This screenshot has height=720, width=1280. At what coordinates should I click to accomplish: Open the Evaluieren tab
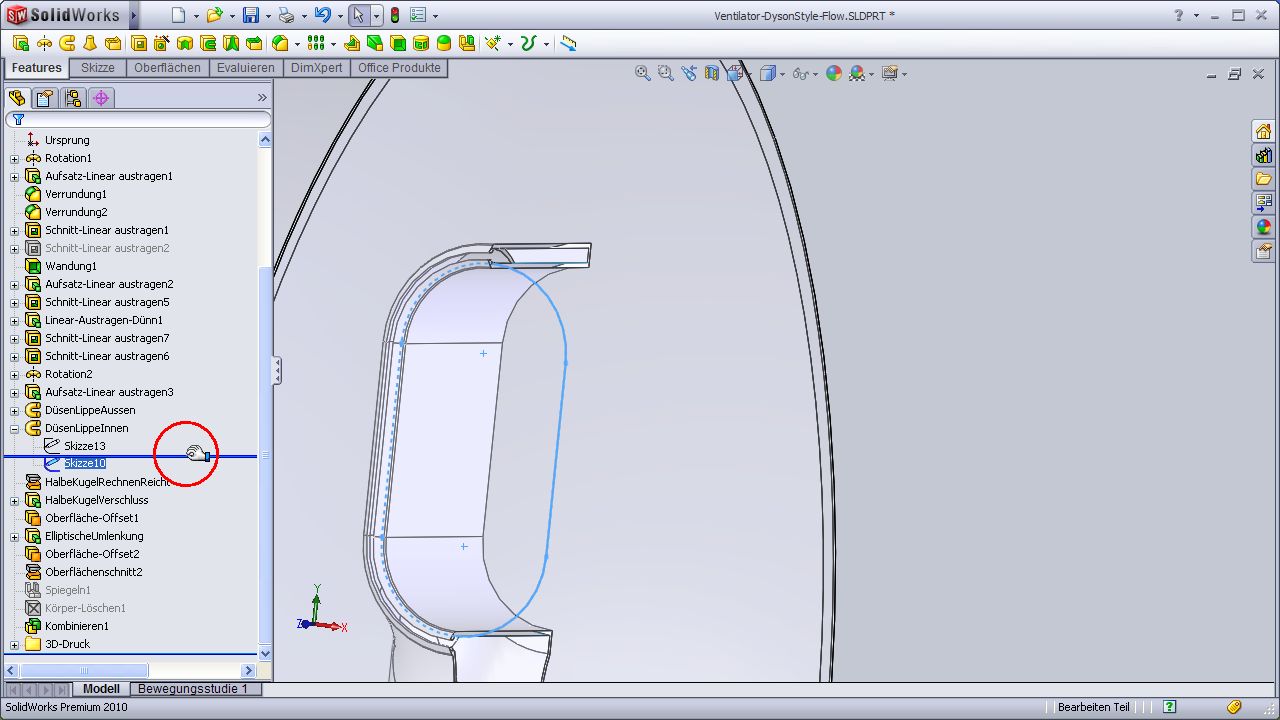pos(246,68)
